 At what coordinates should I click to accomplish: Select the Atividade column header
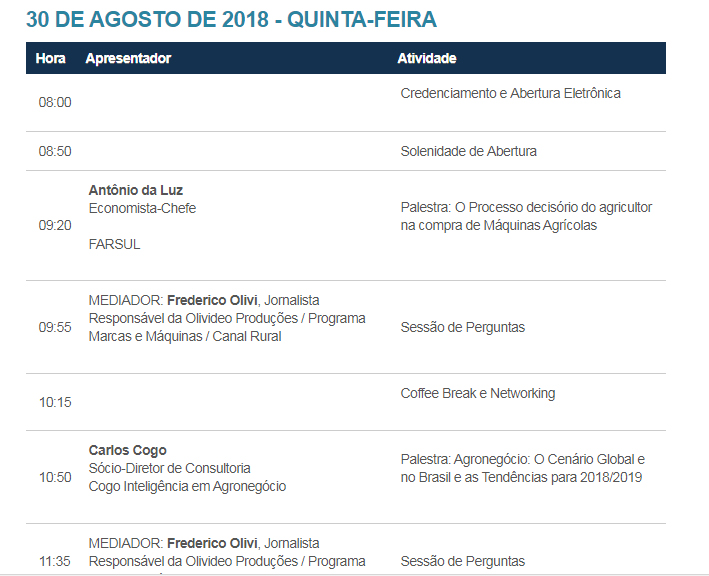click(427, 59)
